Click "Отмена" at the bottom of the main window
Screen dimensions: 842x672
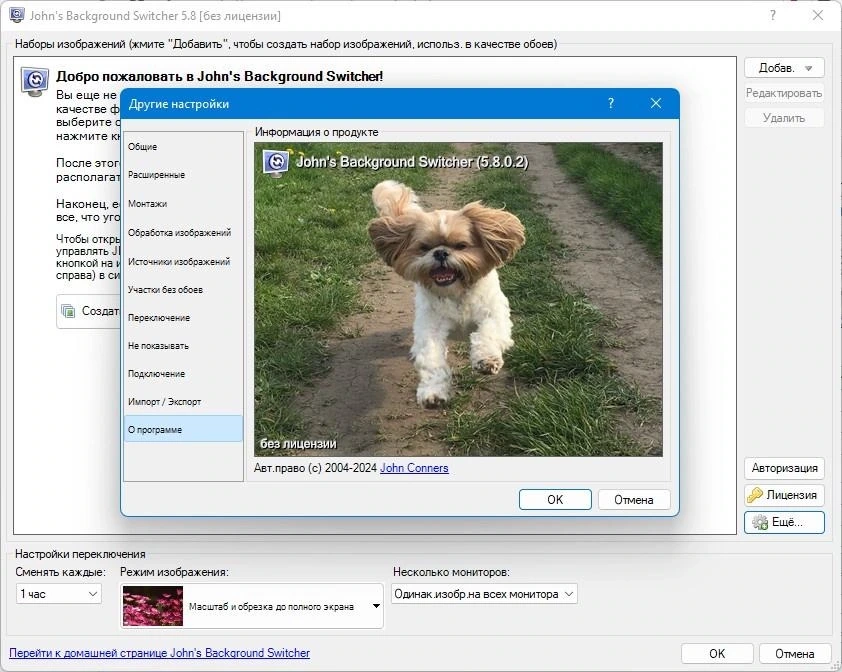click(x=795, y=653)
